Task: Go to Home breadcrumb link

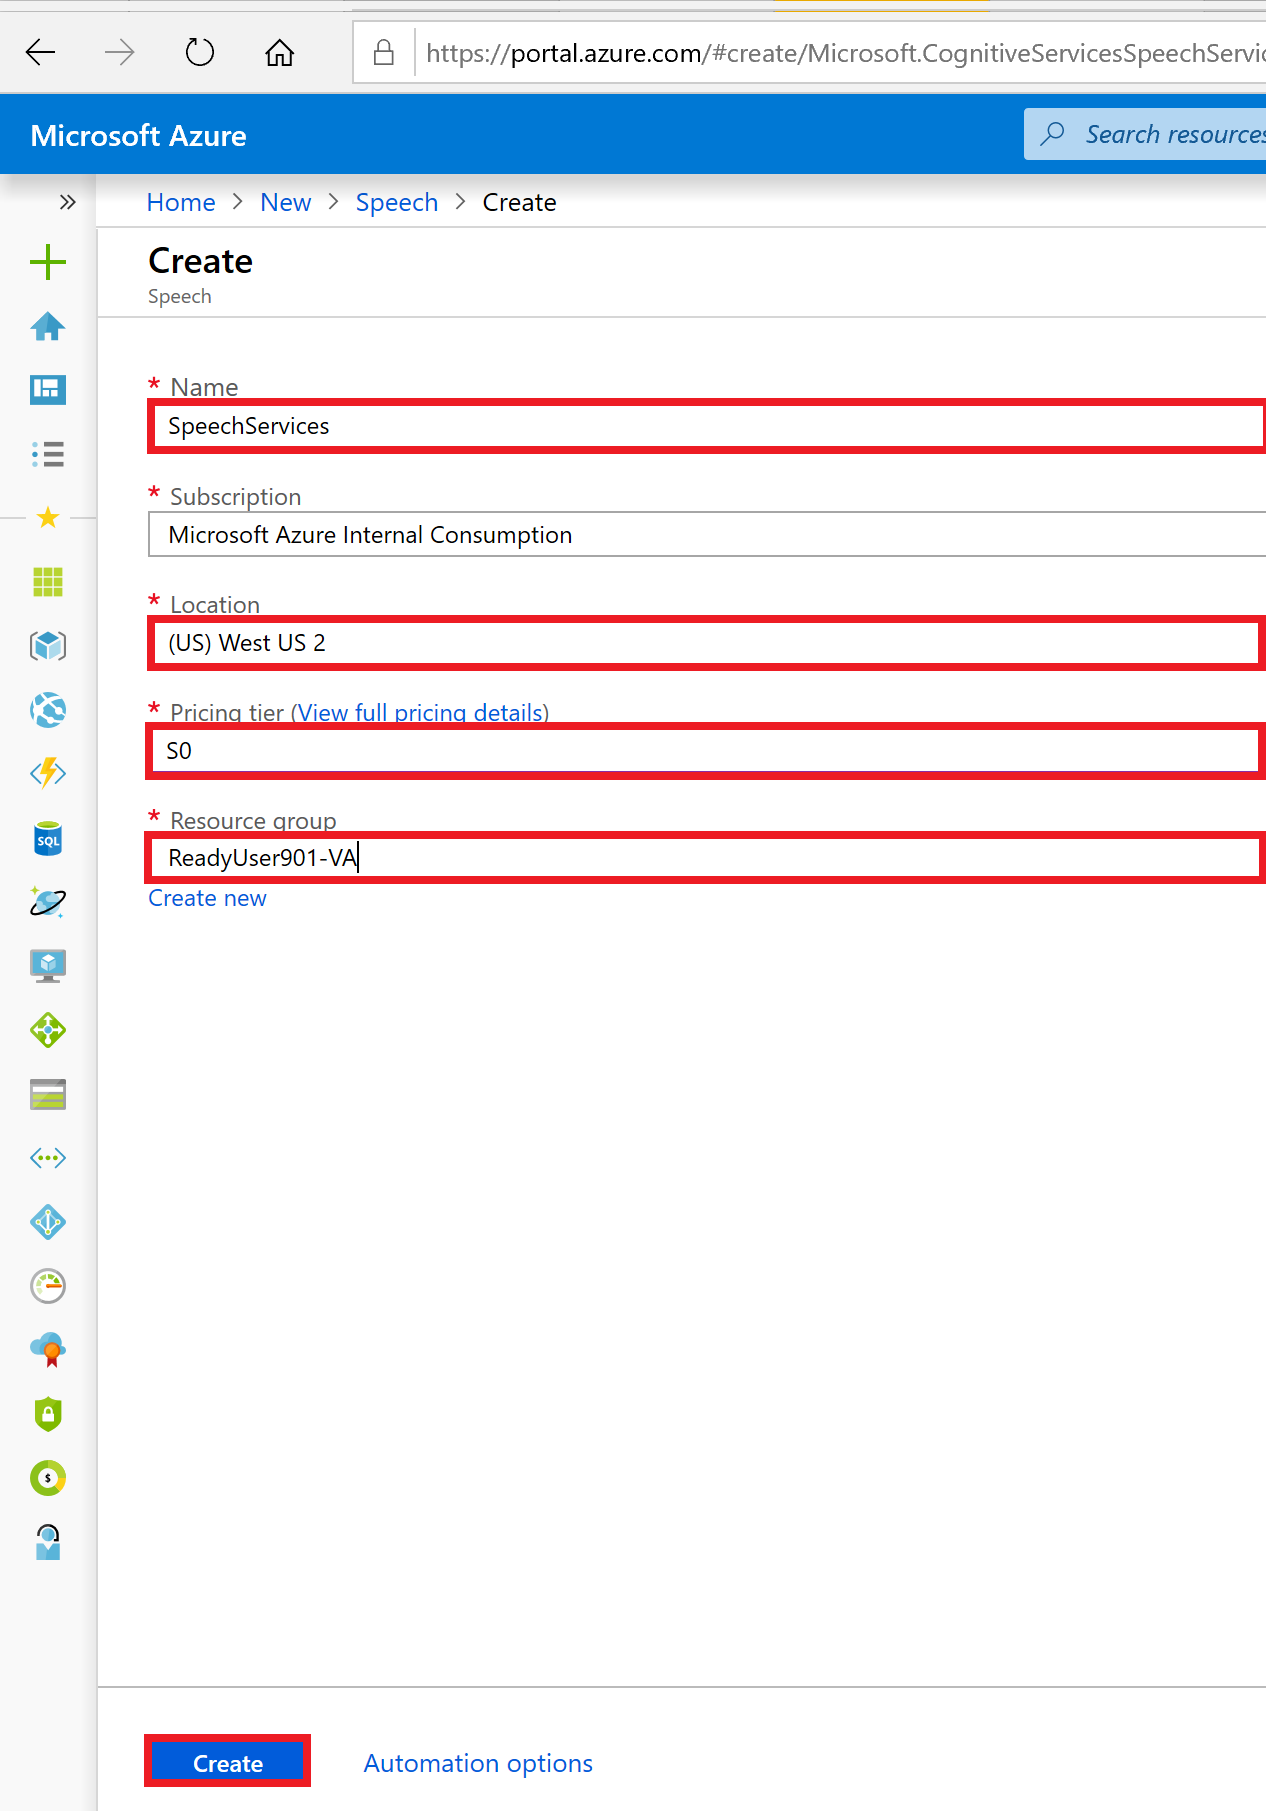Action: click(181, 202)
